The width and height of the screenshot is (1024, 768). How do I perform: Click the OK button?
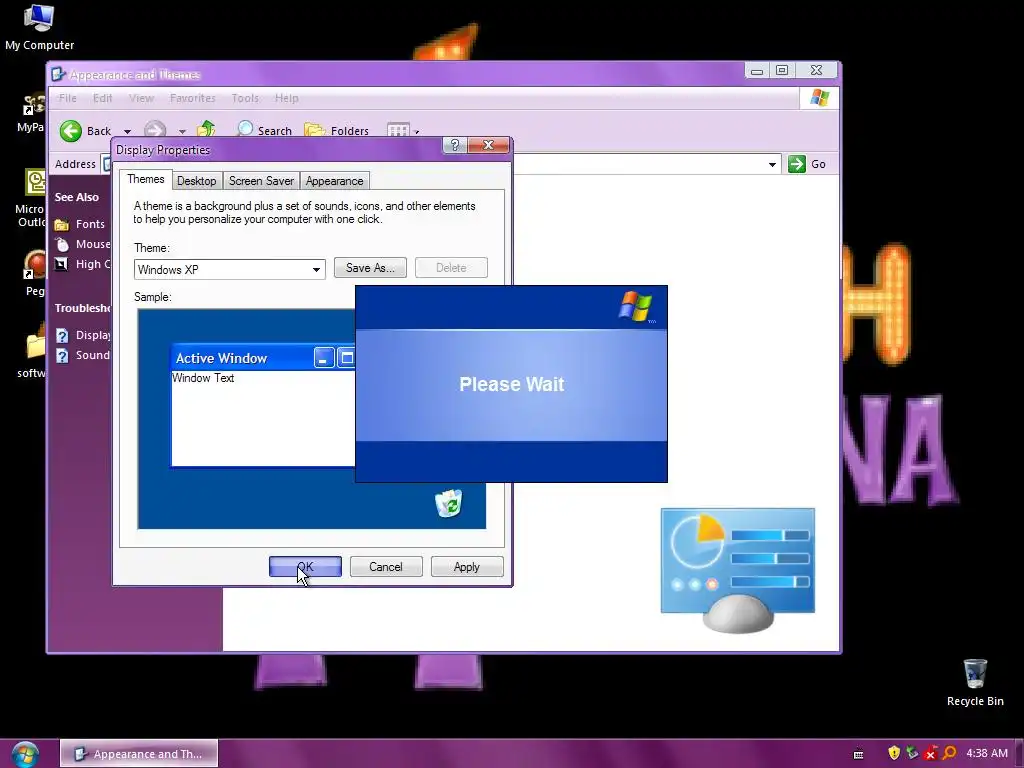[305, 566]
